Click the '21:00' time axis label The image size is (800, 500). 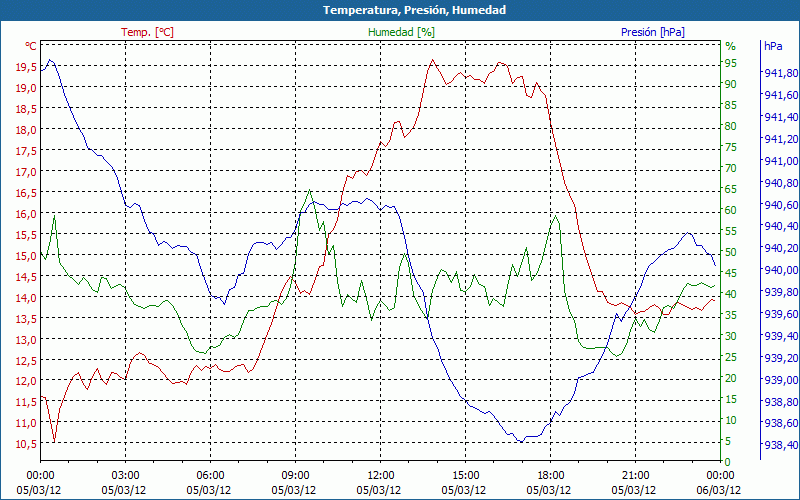click(636, 476)
